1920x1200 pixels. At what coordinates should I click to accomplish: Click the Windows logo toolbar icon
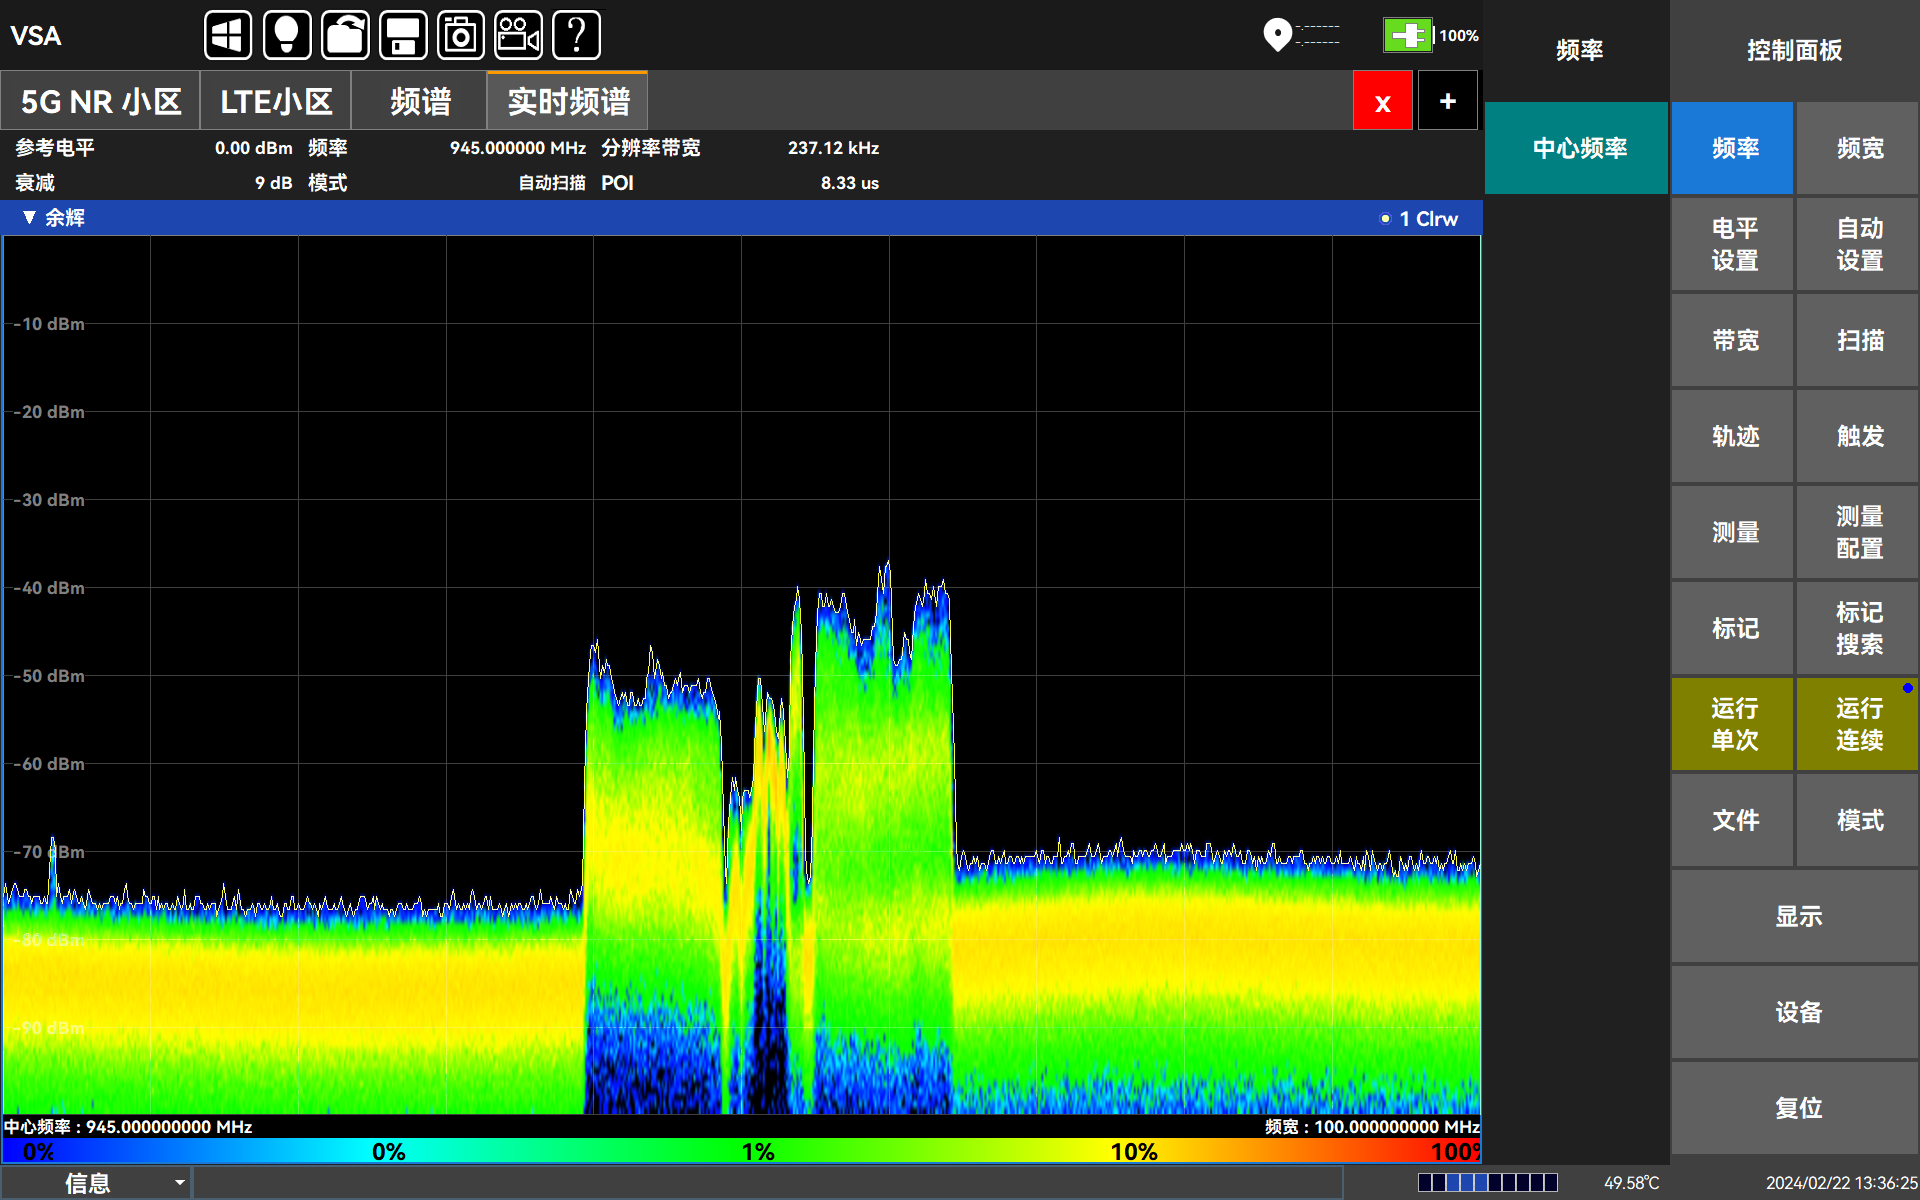(228, 36)
